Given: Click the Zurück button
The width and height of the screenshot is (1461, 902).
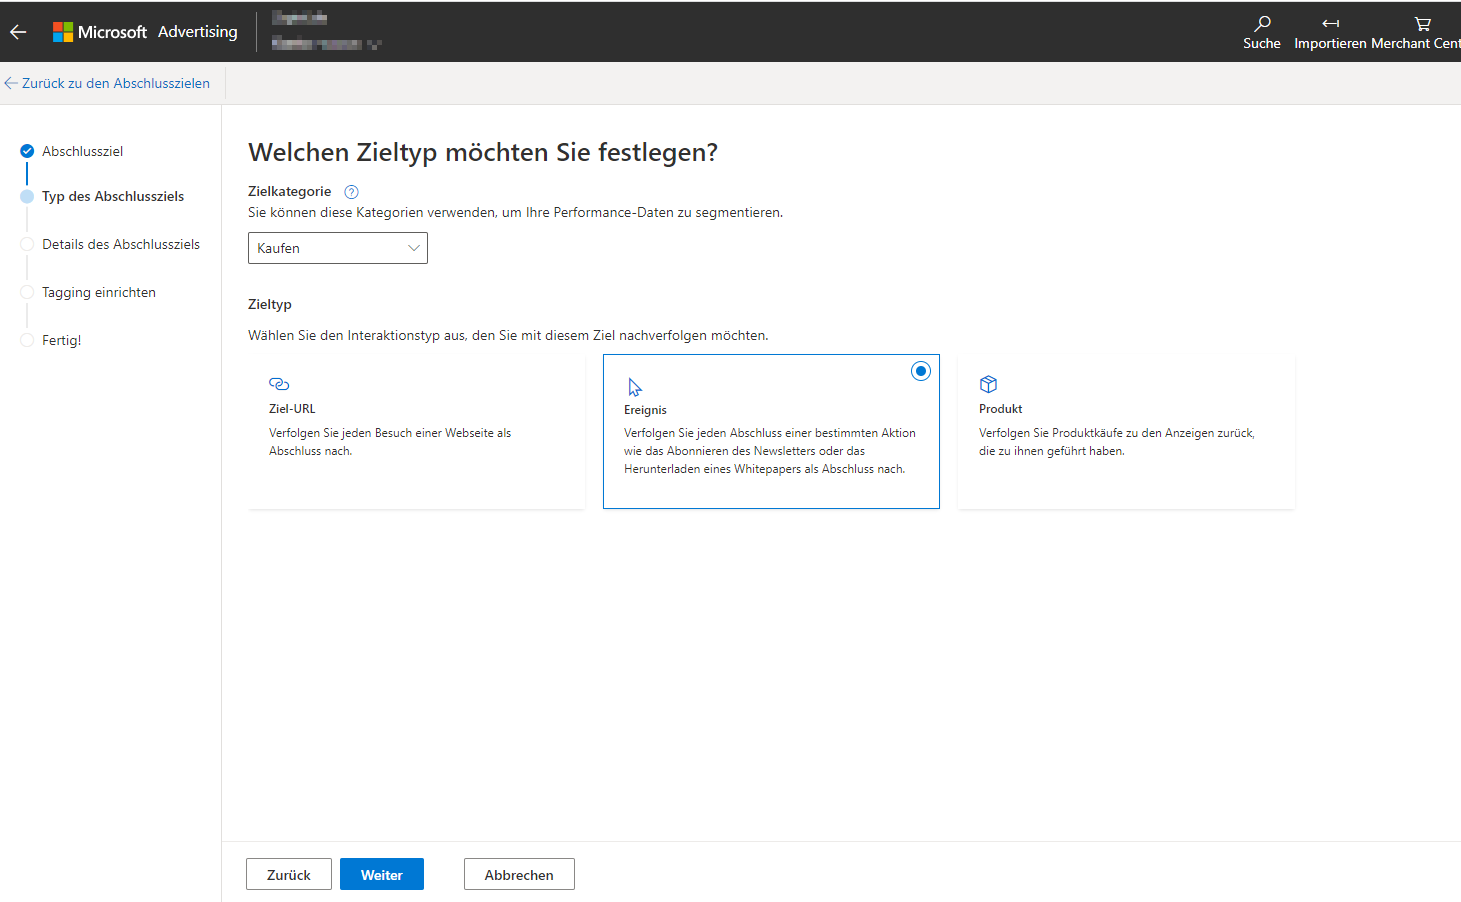Looking at the screenshot, I should [x=289, y=874].
